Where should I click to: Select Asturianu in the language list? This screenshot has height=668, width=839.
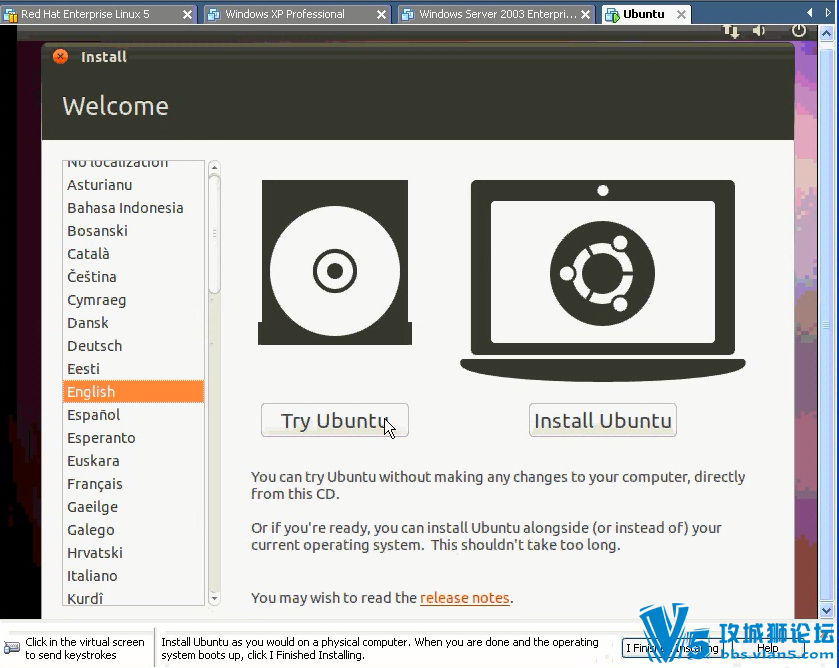[133, 185]
